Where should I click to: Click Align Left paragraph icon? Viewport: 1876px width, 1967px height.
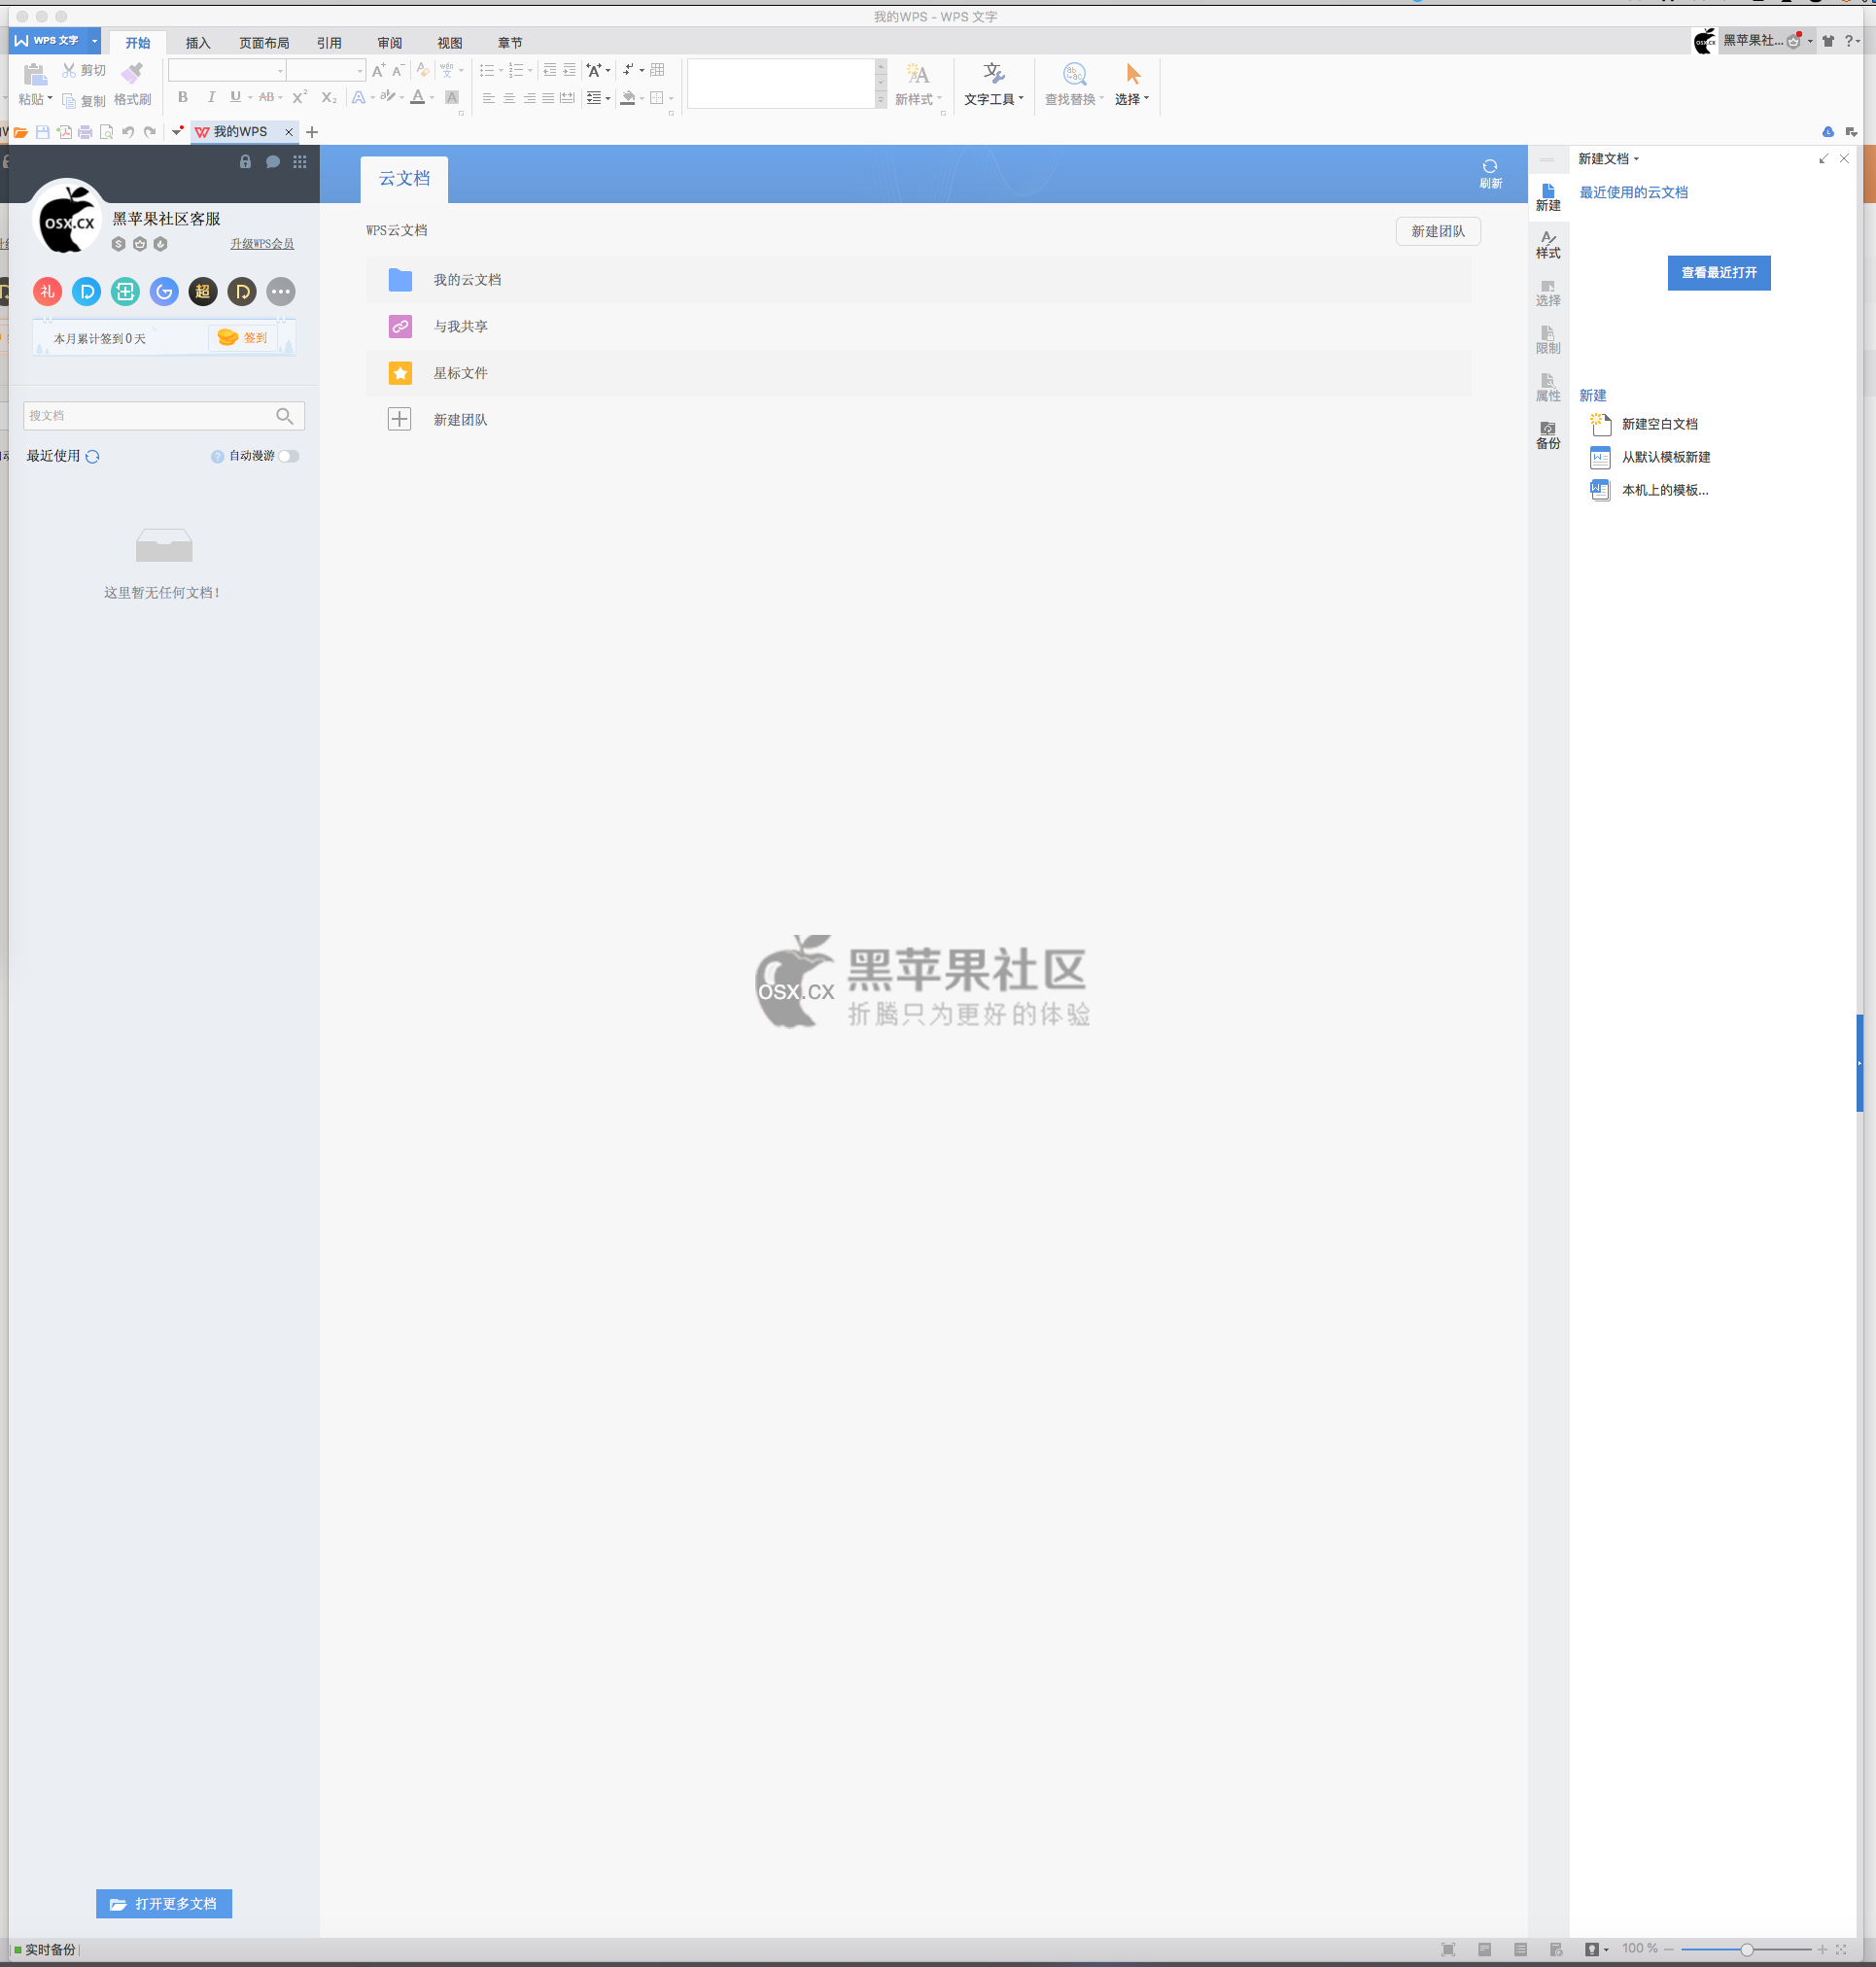click(488, 98)
